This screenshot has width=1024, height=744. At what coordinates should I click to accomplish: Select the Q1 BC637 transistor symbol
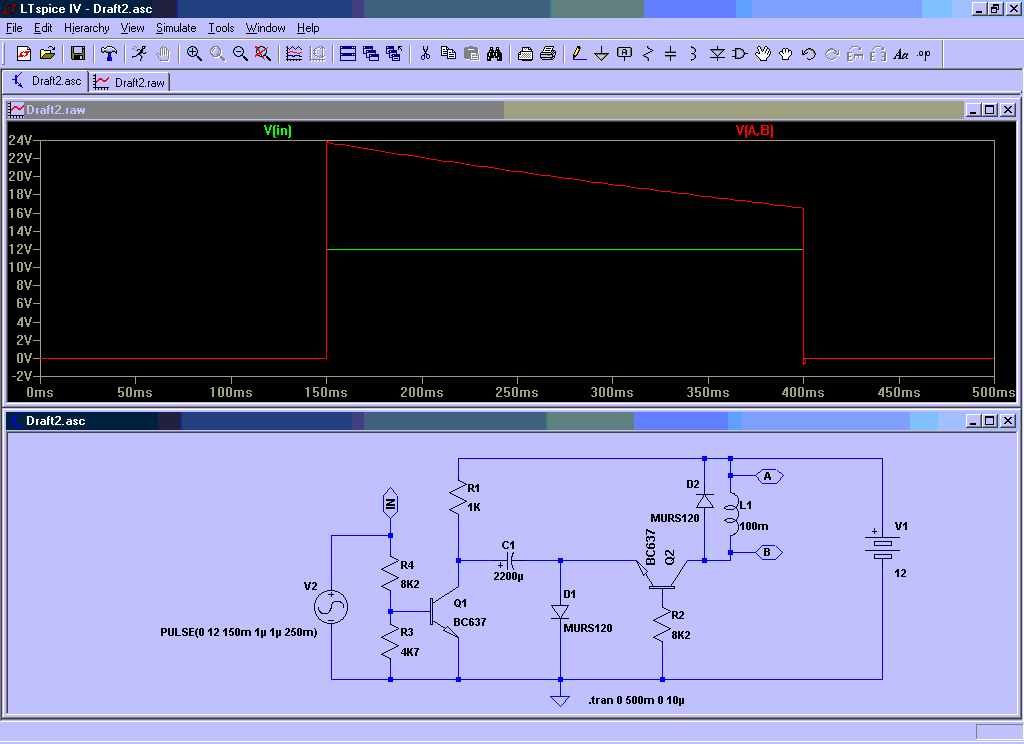click(446, 613)
